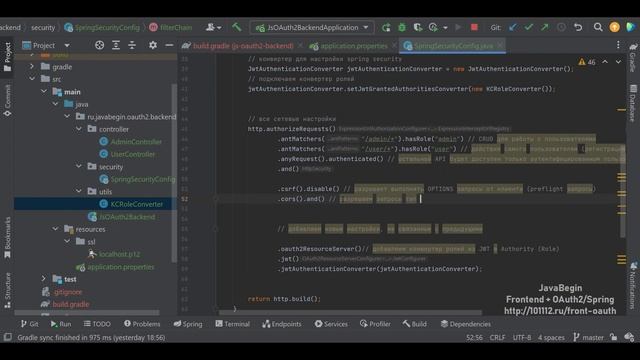The height and width of the screenshot is (360, 640).
Task: Click the Rollback undo arrow icon
Action: click(578, 27)
